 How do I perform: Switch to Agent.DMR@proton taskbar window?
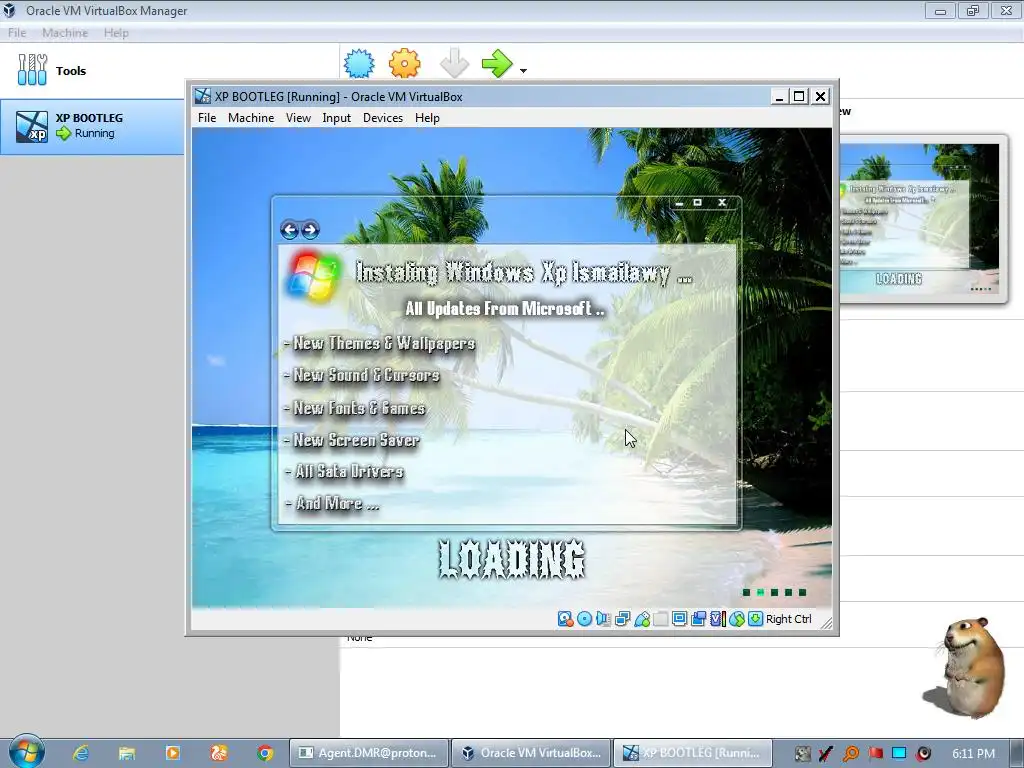pyautogui.click(x=369, y=753)
